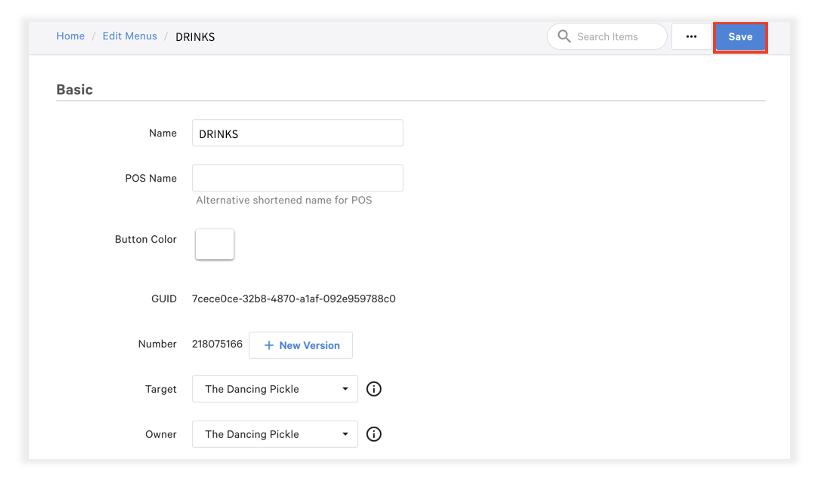Save the DRINKS menu changes
Screen dimensions: 816x484
click(740, 37)
